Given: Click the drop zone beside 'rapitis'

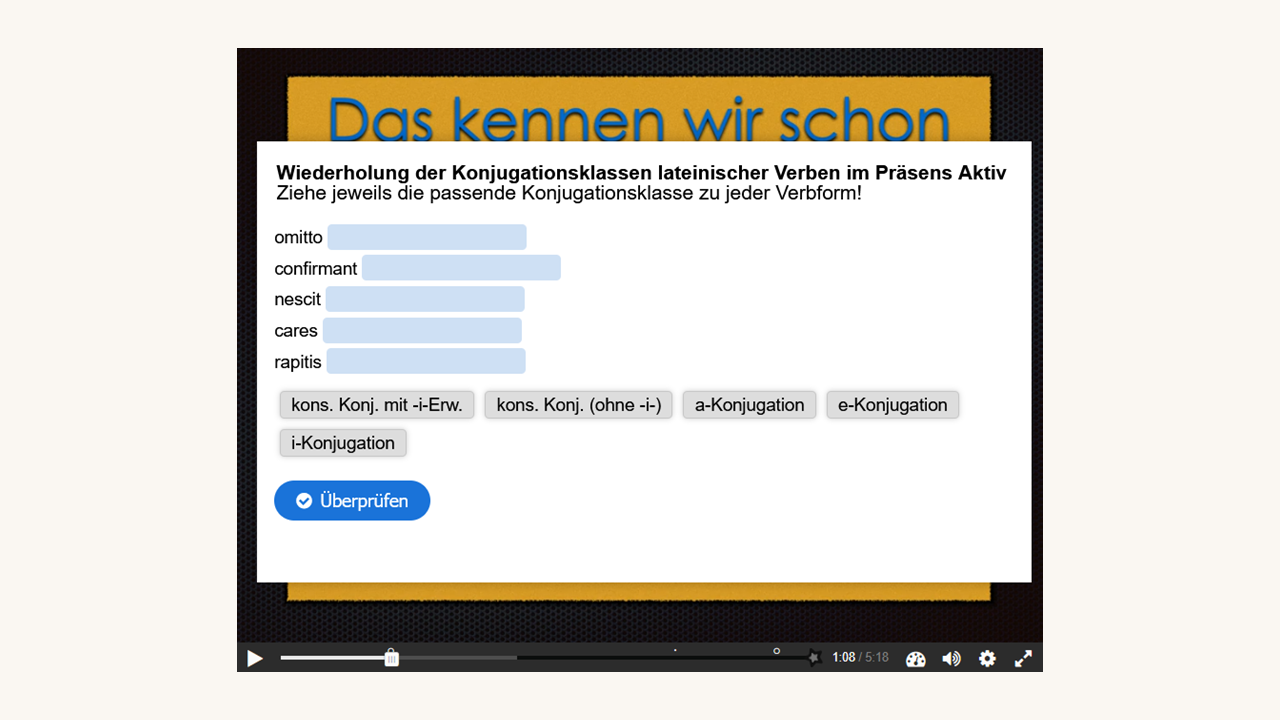Looking at the screenshot, I should tap(426, 362).
